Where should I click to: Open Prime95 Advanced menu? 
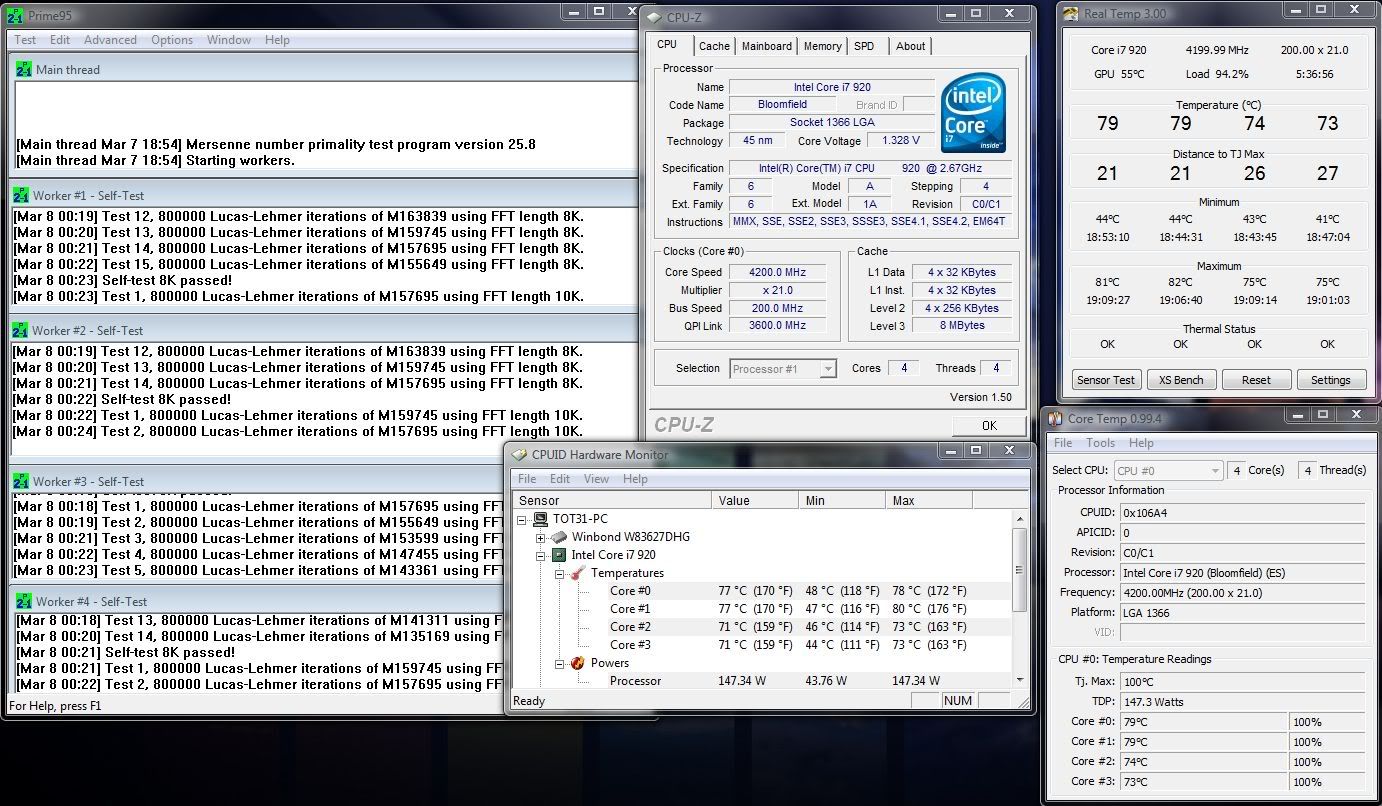coord(110,40)
